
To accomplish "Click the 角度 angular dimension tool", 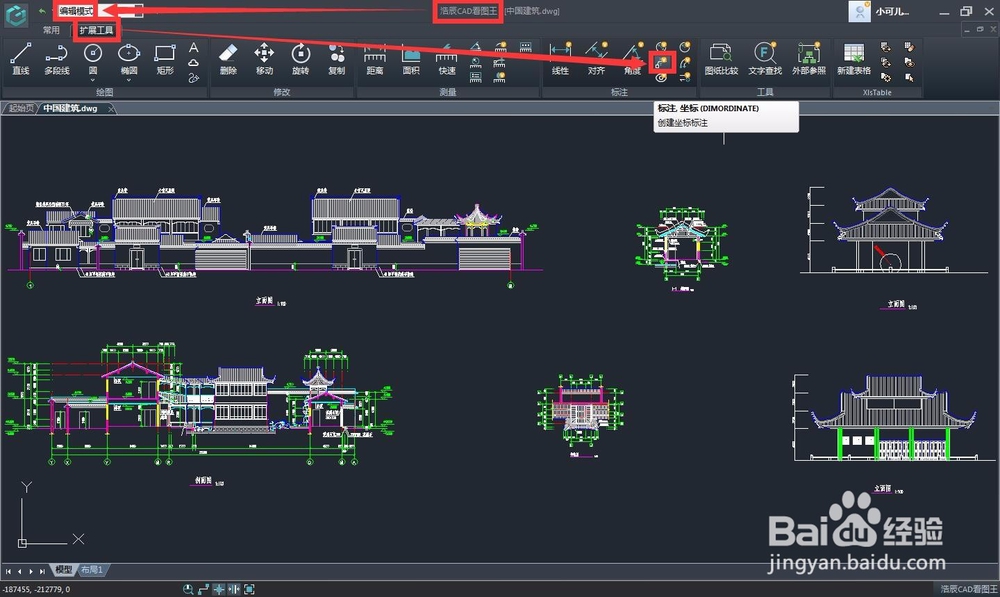I will [x=632, y=59].
